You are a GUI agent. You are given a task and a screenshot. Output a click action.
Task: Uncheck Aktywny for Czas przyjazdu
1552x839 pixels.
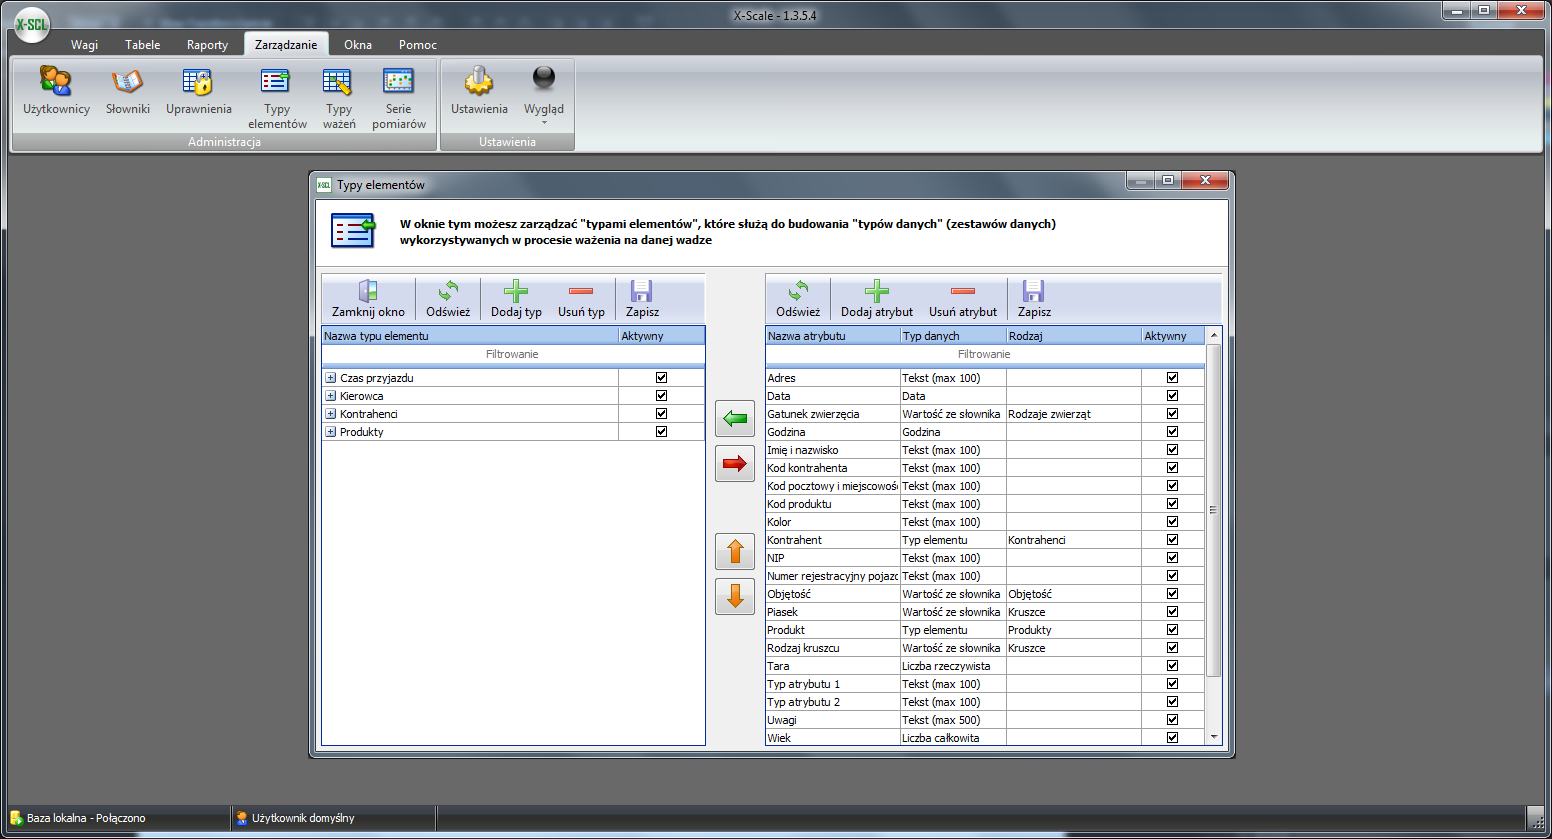pos(661,378)
